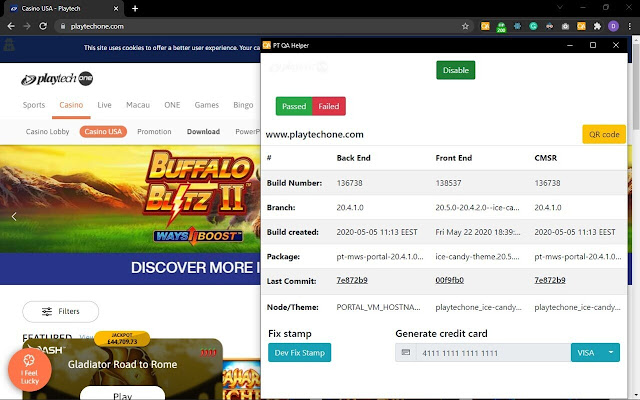Open the Extensions puzzle piece menu
This screenshot has width=640, height=400.
click(x=598, y=26)
